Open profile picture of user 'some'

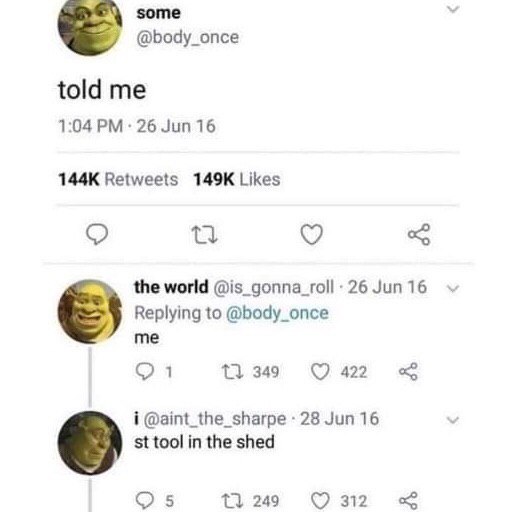point(90,27)
